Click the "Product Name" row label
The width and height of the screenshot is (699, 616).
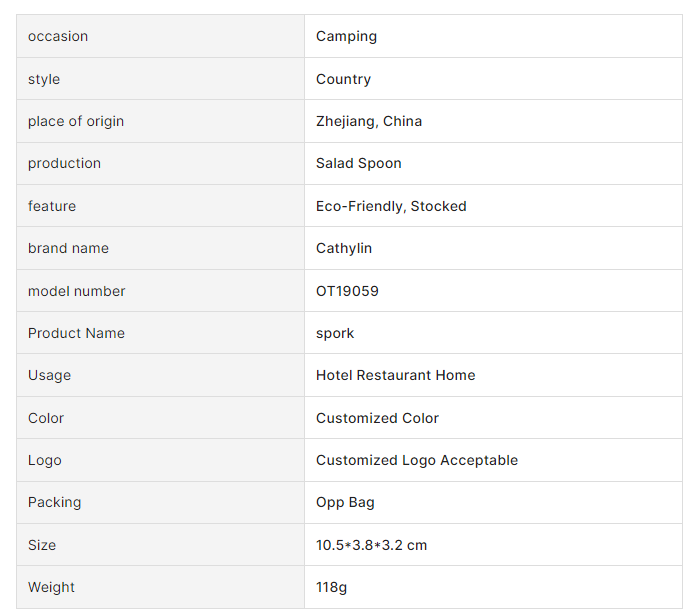(x=76, y=333)
